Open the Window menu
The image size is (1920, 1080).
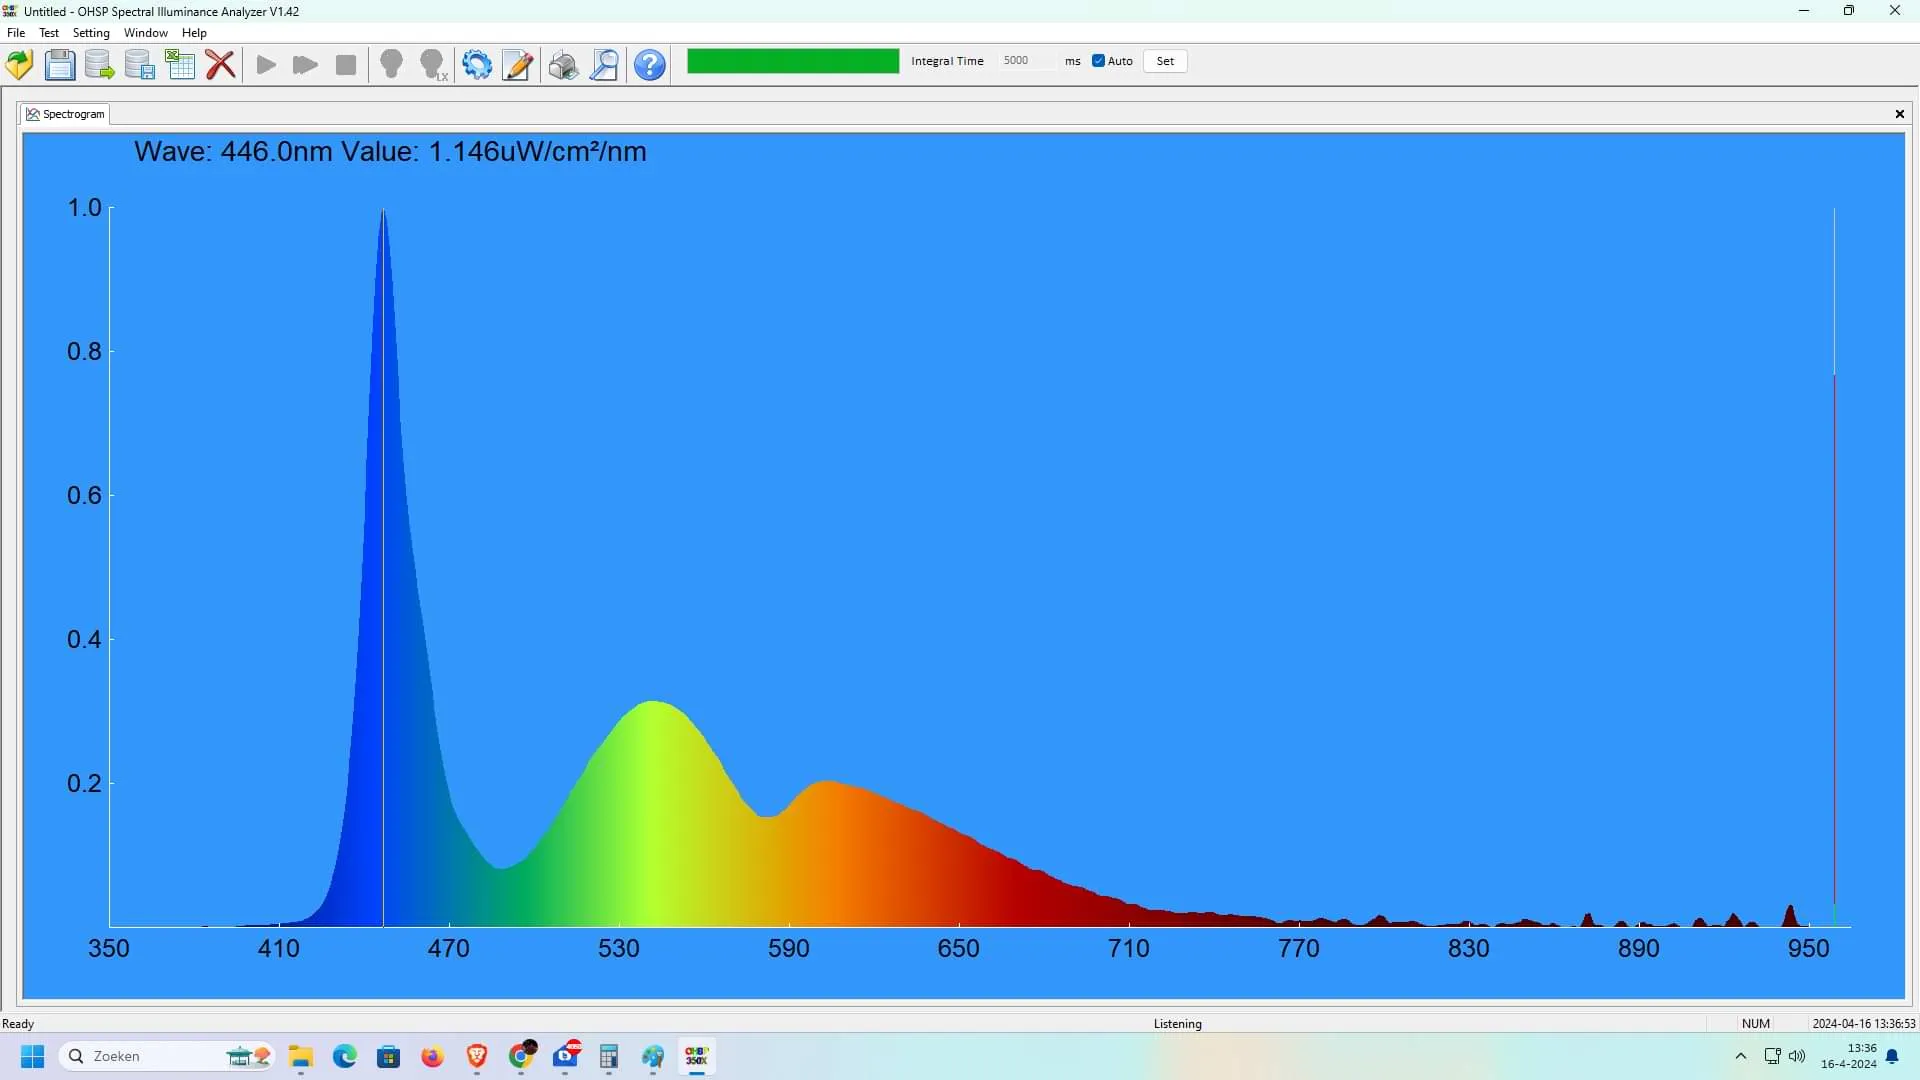(145, 33)
